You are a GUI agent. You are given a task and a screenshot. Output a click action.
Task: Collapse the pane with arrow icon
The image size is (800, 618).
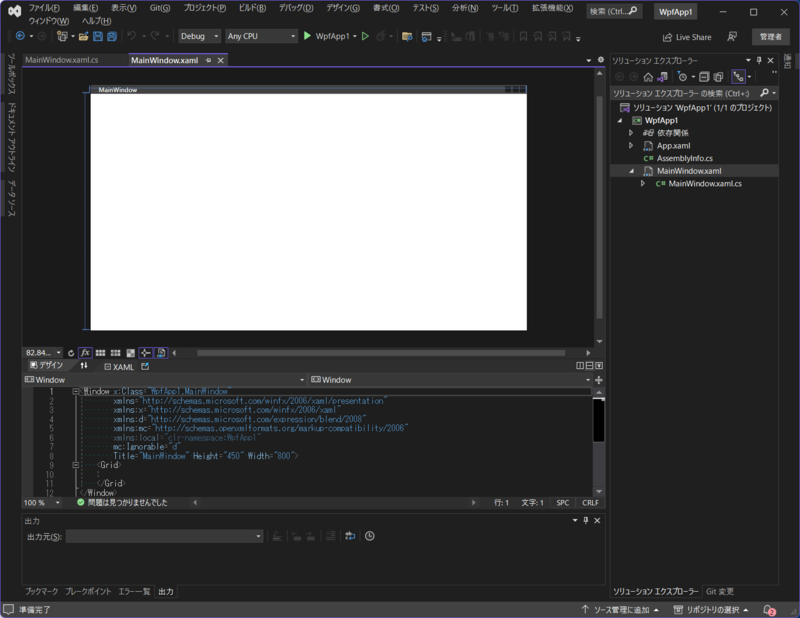click(599, 366)
